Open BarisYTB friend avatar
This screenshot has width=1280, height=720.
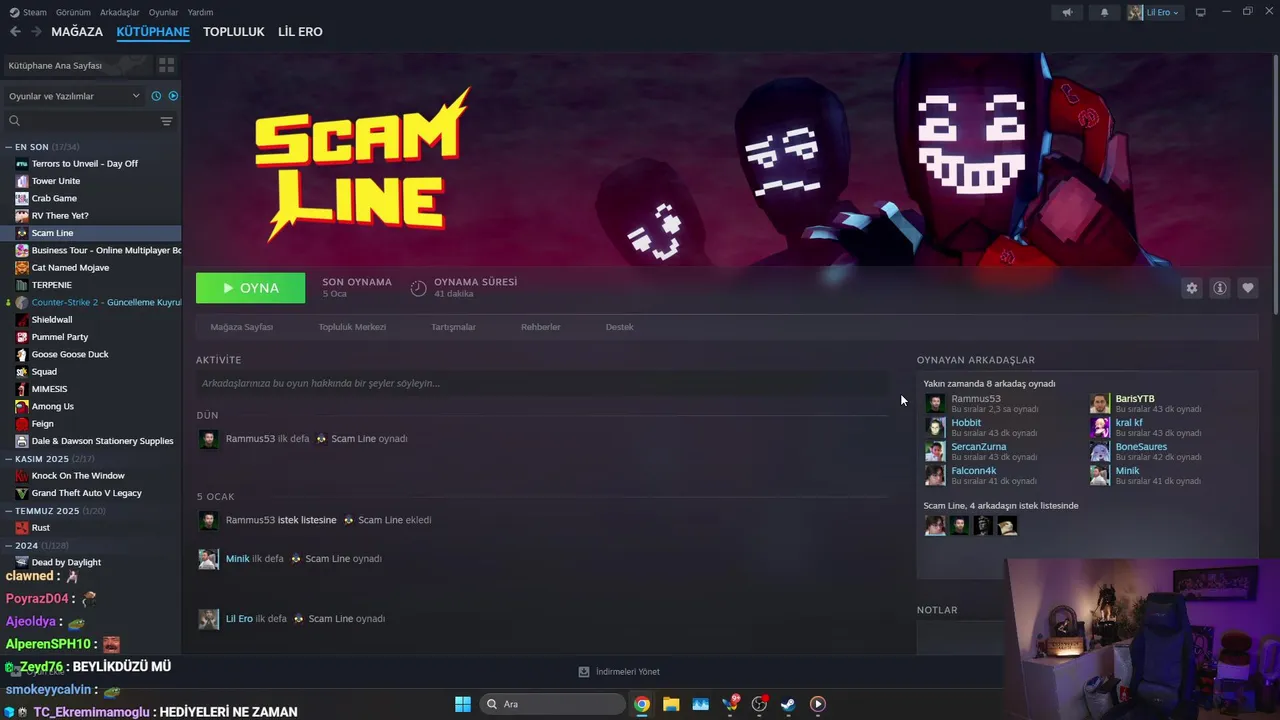pos(1100,403)
